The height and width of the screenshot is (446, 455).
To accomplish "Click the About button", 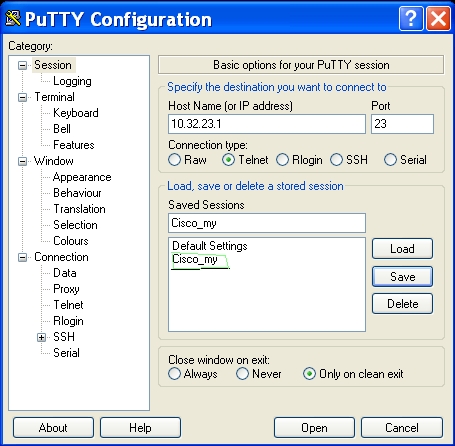I will [53, 428].
